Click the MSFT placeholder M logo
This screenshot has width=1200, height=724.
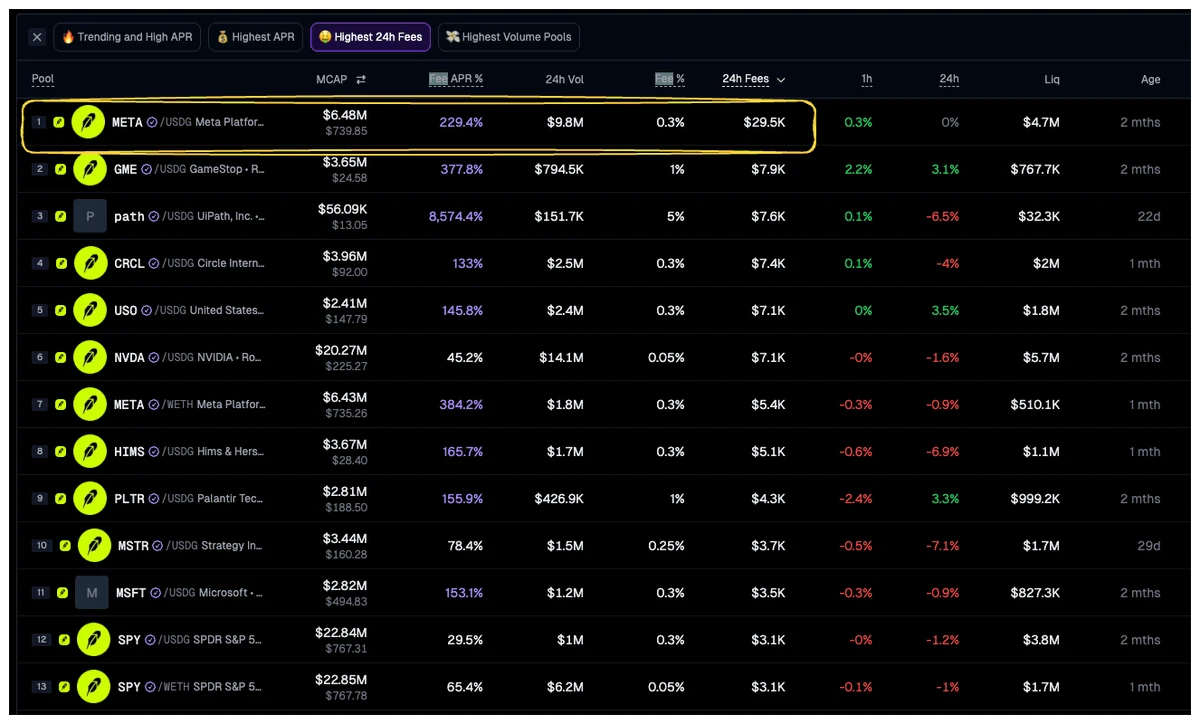point(92,592)
